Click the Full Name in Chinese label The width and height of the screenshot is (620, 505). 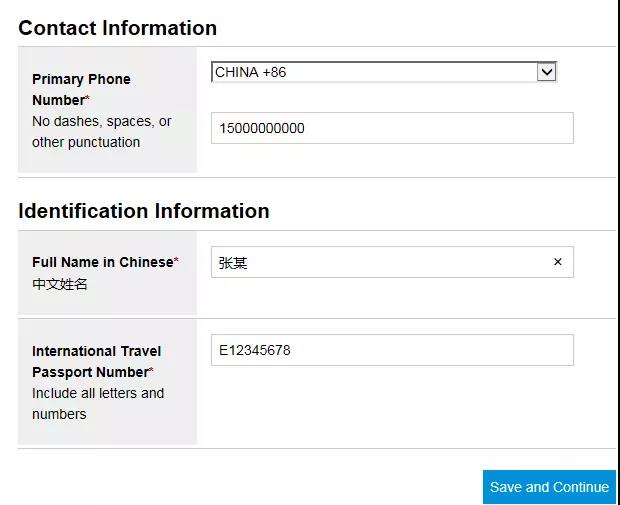pos(103,262)
